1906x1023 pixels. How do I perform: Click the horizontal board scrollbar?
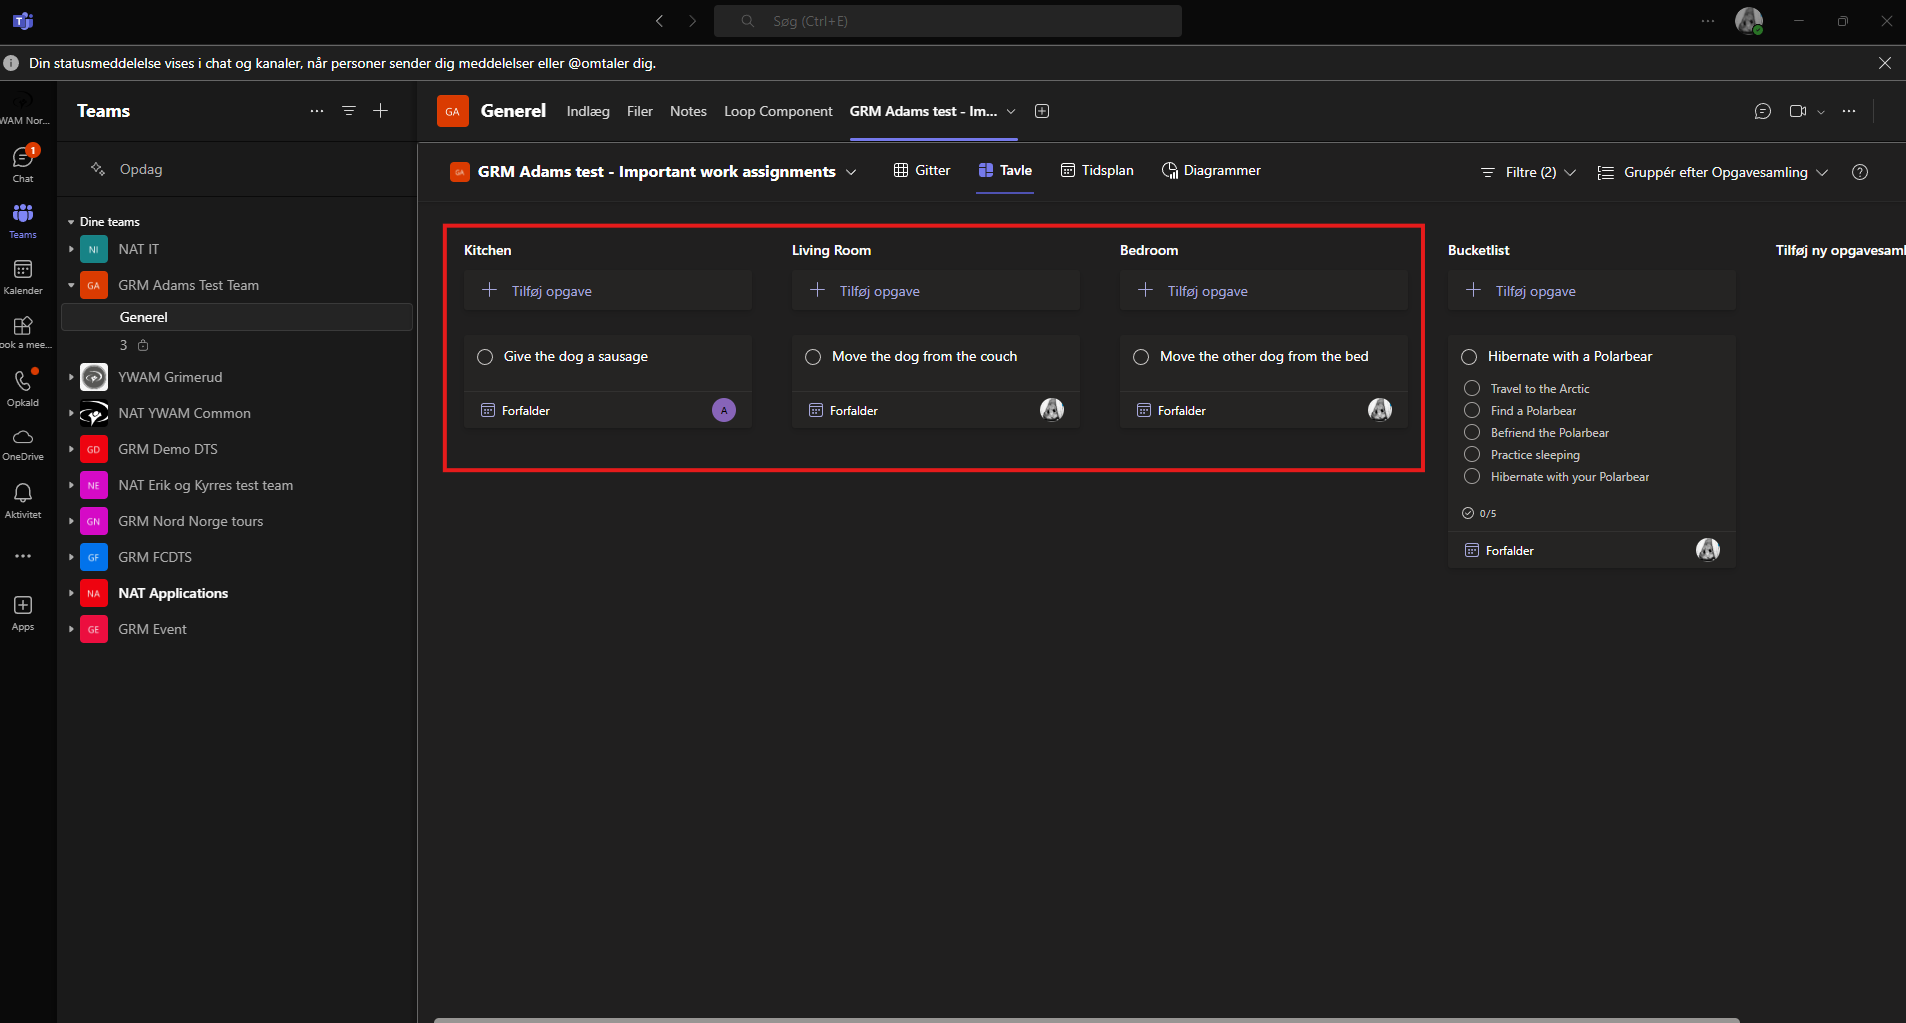(1087, 1019)
